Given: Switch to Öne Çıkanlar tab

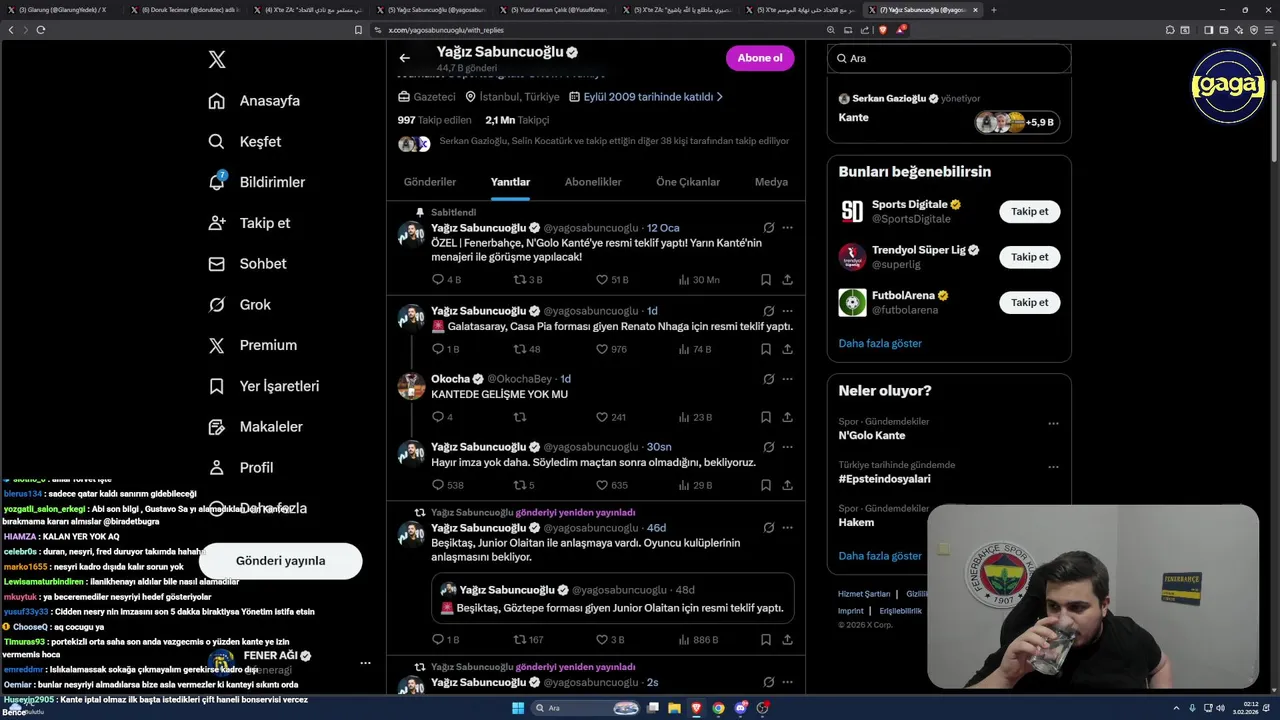Looking at the screenshot, I should pos(688,182).
